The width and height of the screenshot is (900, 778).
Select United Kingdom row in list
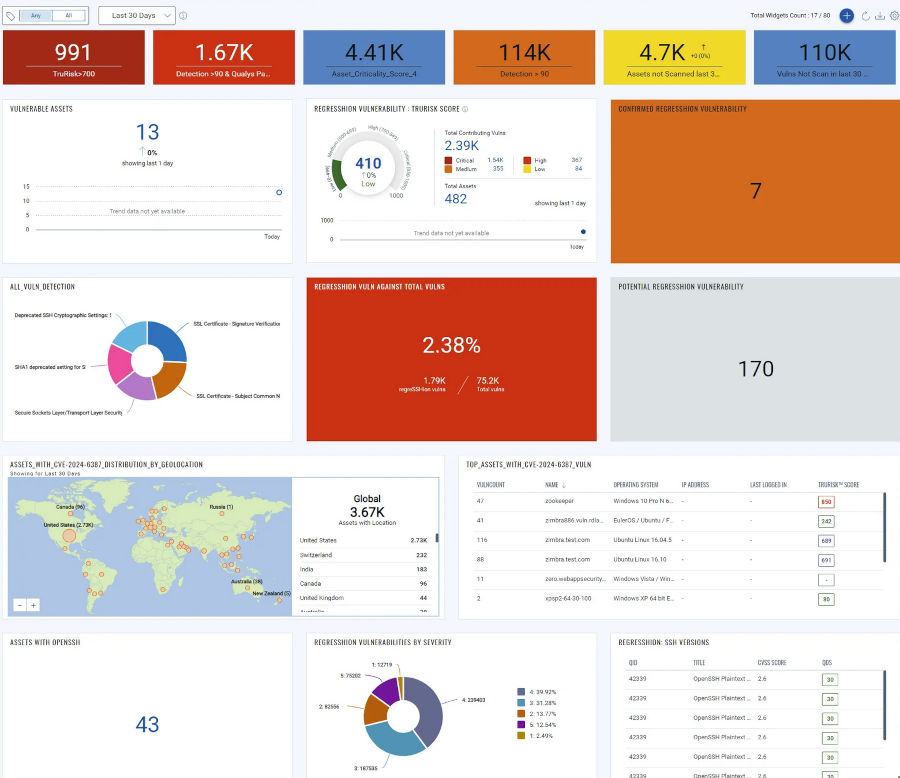coord(364,598)
